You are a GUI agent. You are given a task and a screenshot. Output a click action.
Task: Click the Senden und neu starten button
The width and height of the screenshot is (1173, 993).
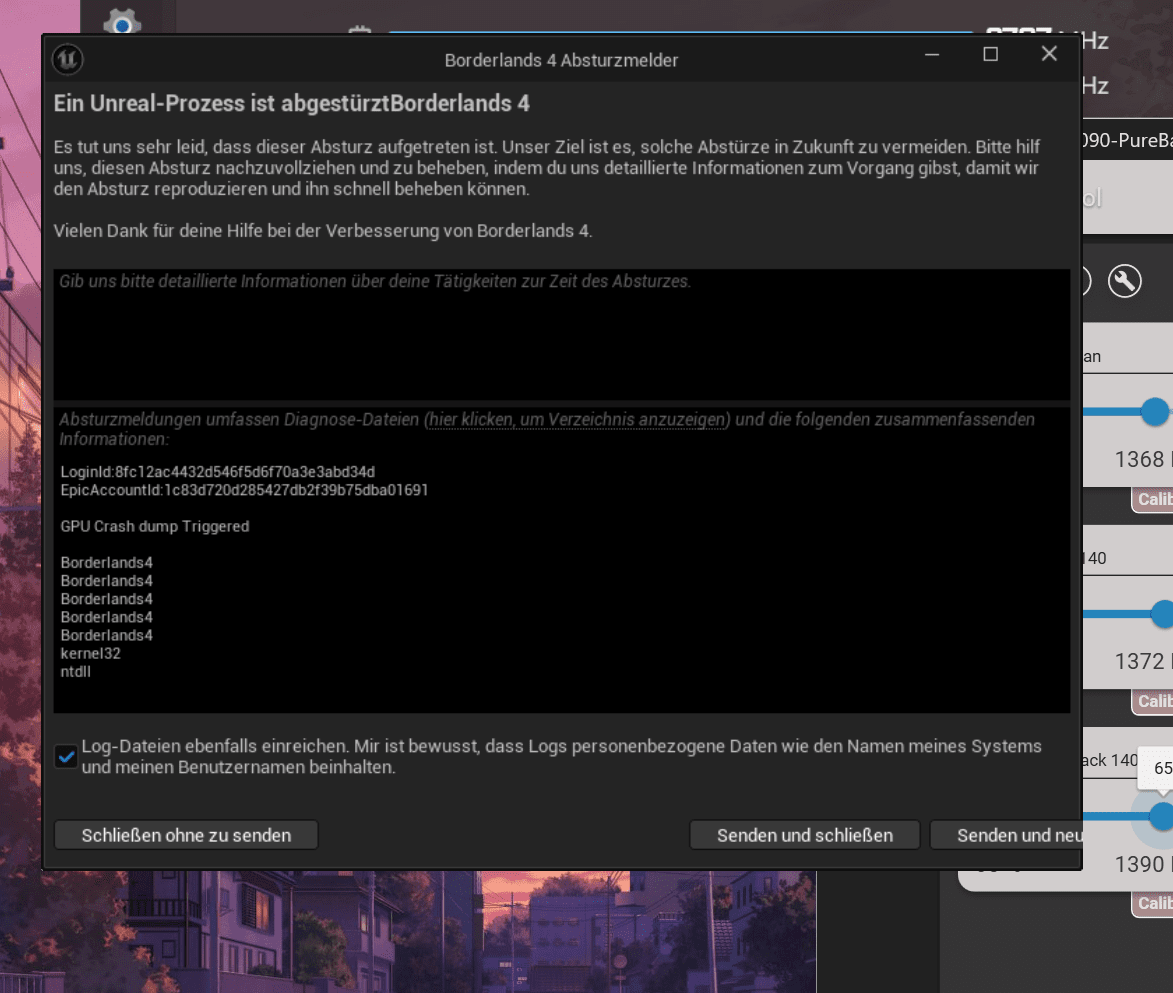1006,835
